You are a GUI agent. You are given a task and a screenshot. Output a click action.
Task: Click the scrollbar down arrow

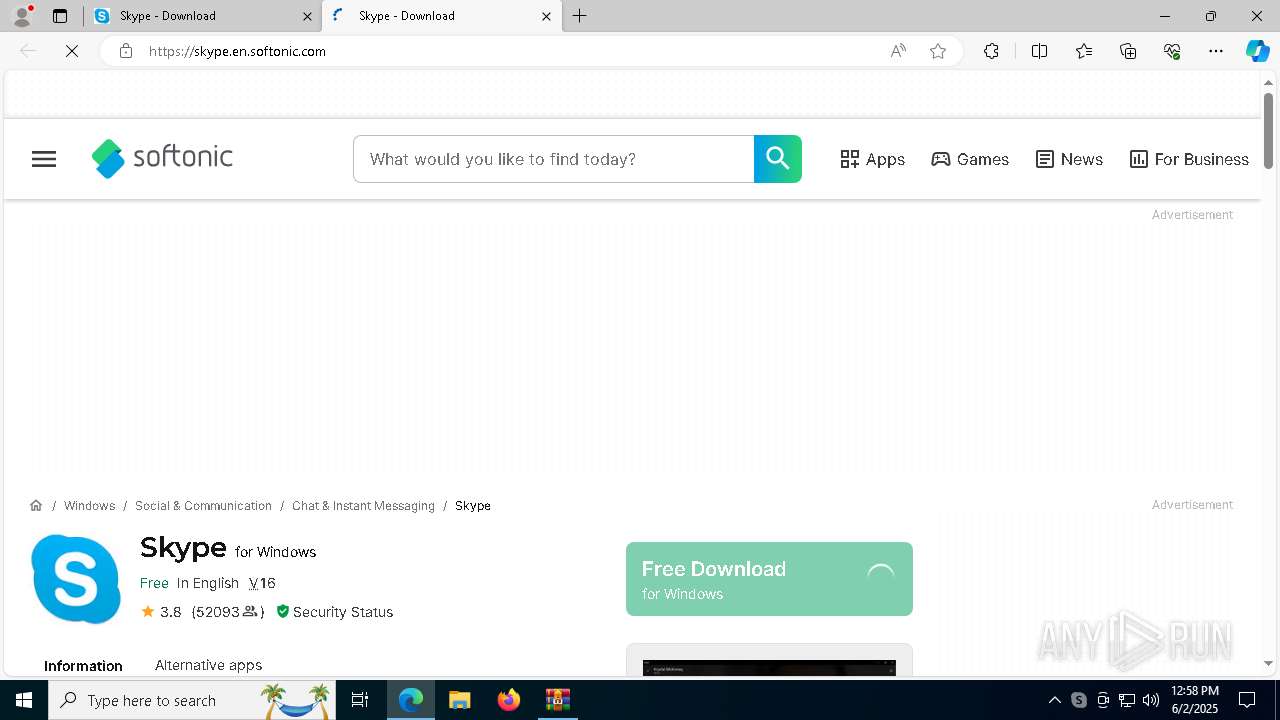pos(1268,663)
